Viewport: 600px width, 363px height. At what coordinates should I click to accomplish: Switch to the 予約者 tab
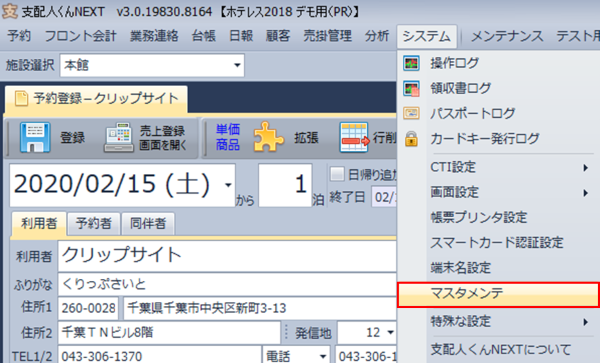coord(93,223)
